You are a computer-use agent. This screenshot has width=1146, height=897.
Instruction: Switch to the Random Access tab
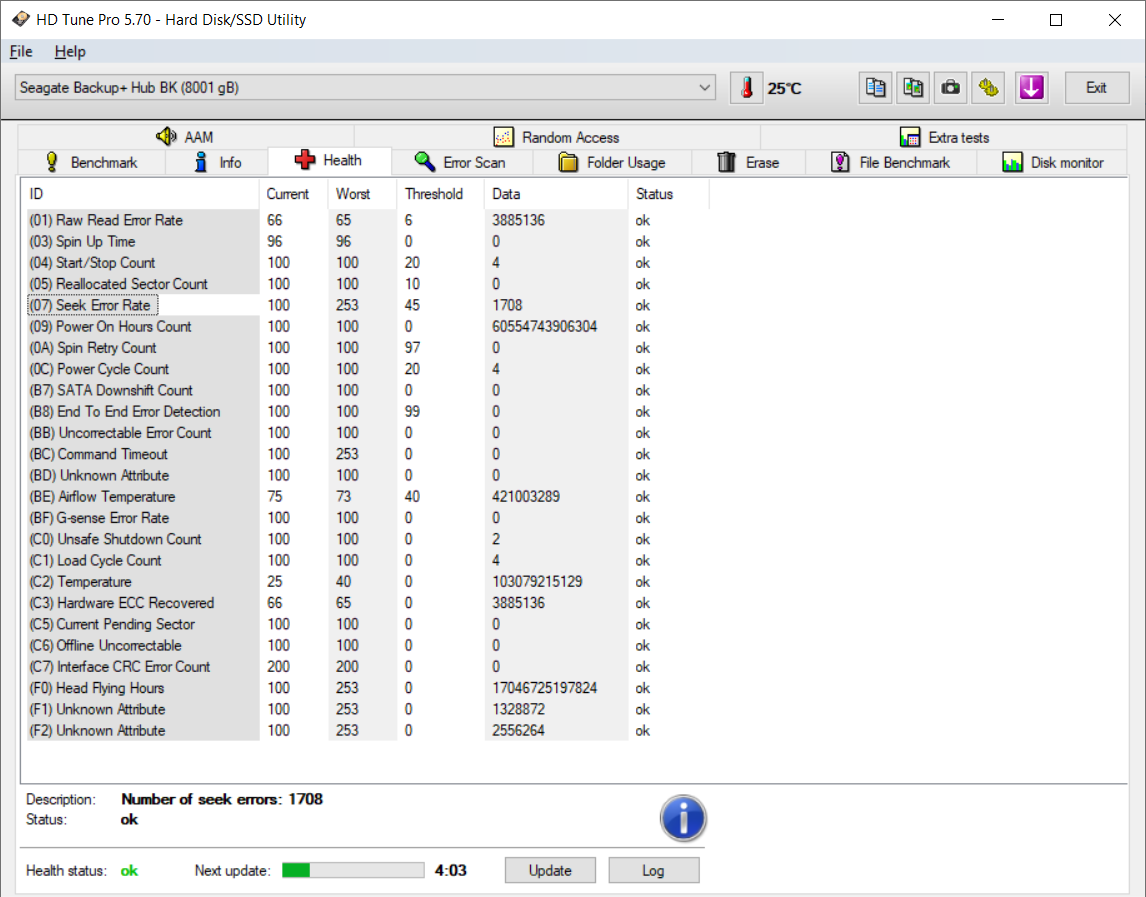557,137
